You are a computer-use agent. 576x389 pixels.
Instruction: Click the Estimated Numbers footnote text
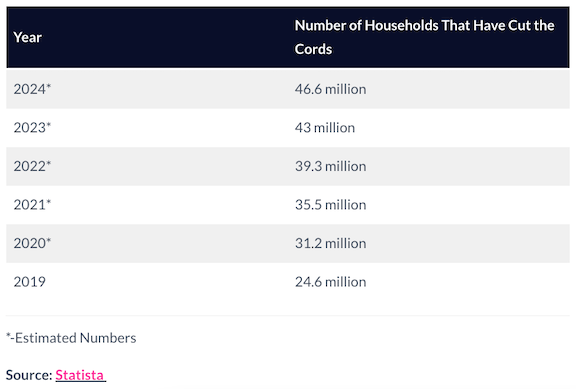[71, 338]
